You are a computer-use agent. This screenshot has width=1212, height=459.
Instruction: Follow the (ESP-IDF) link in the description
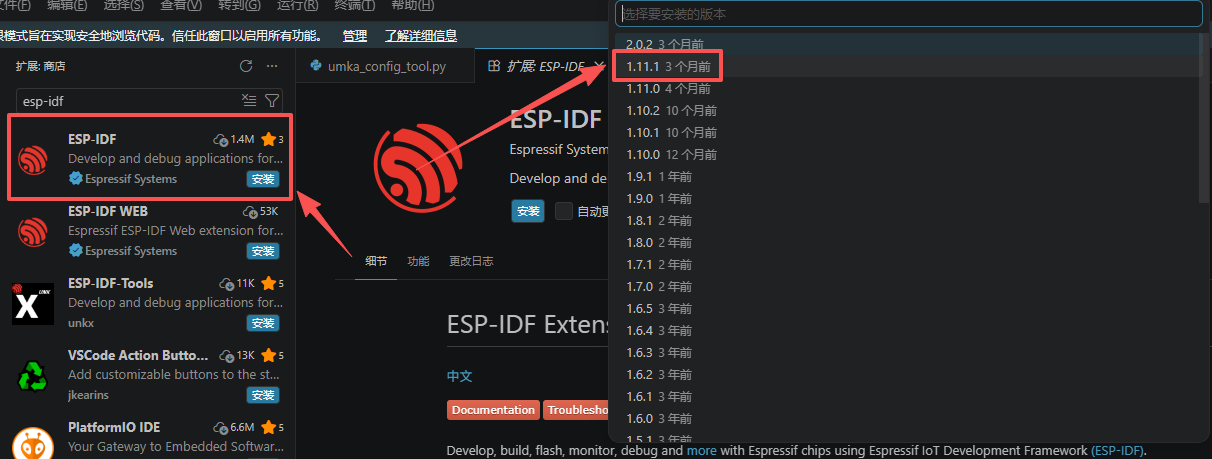click(1118, 451)
